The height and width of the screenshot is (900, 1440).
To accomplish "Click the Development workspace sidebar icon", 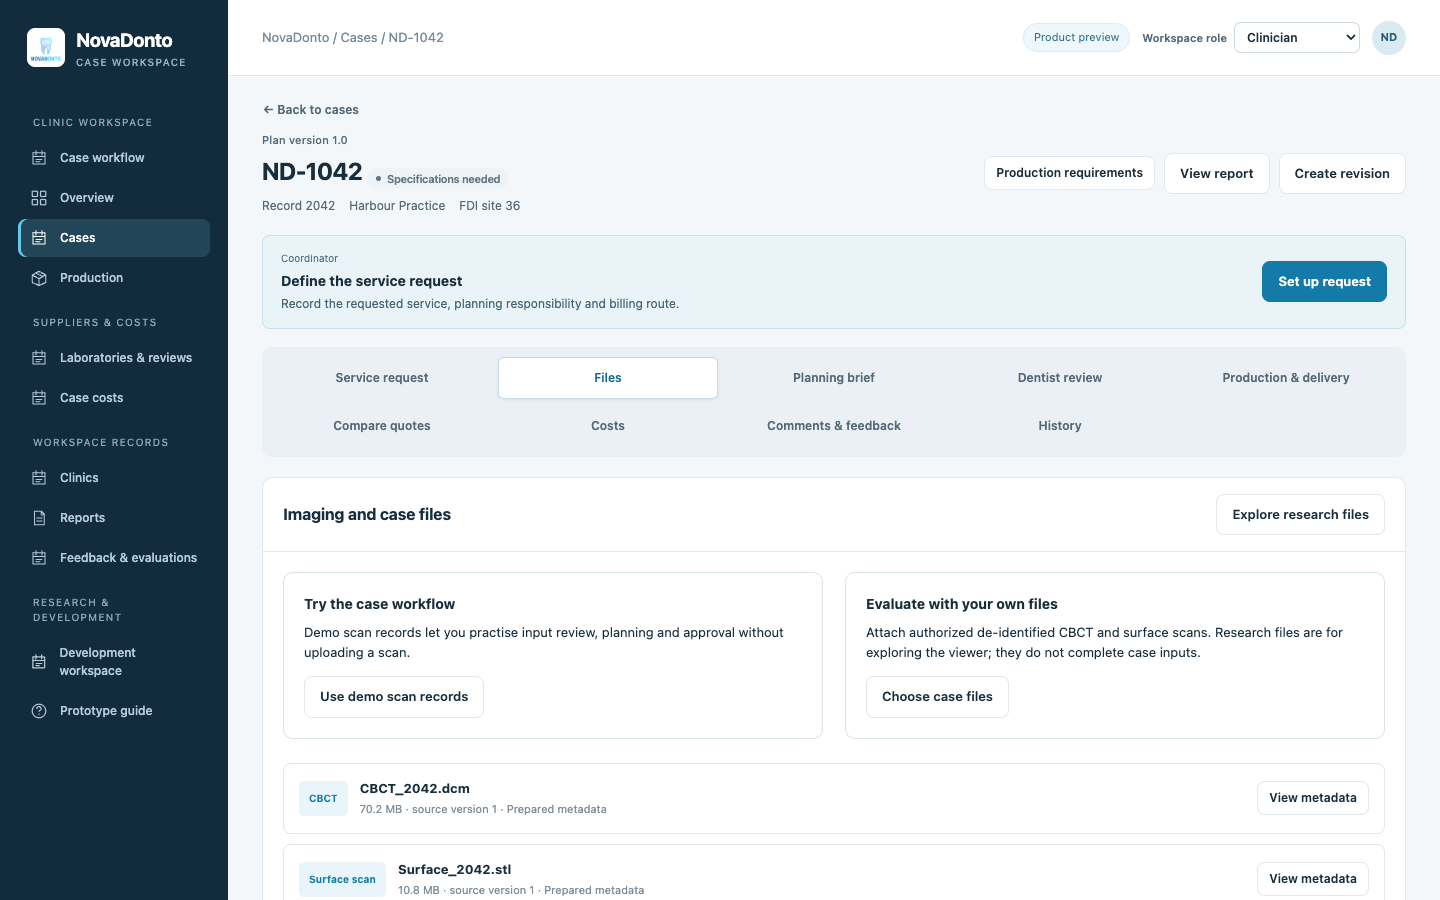I will tap(39, 662).
